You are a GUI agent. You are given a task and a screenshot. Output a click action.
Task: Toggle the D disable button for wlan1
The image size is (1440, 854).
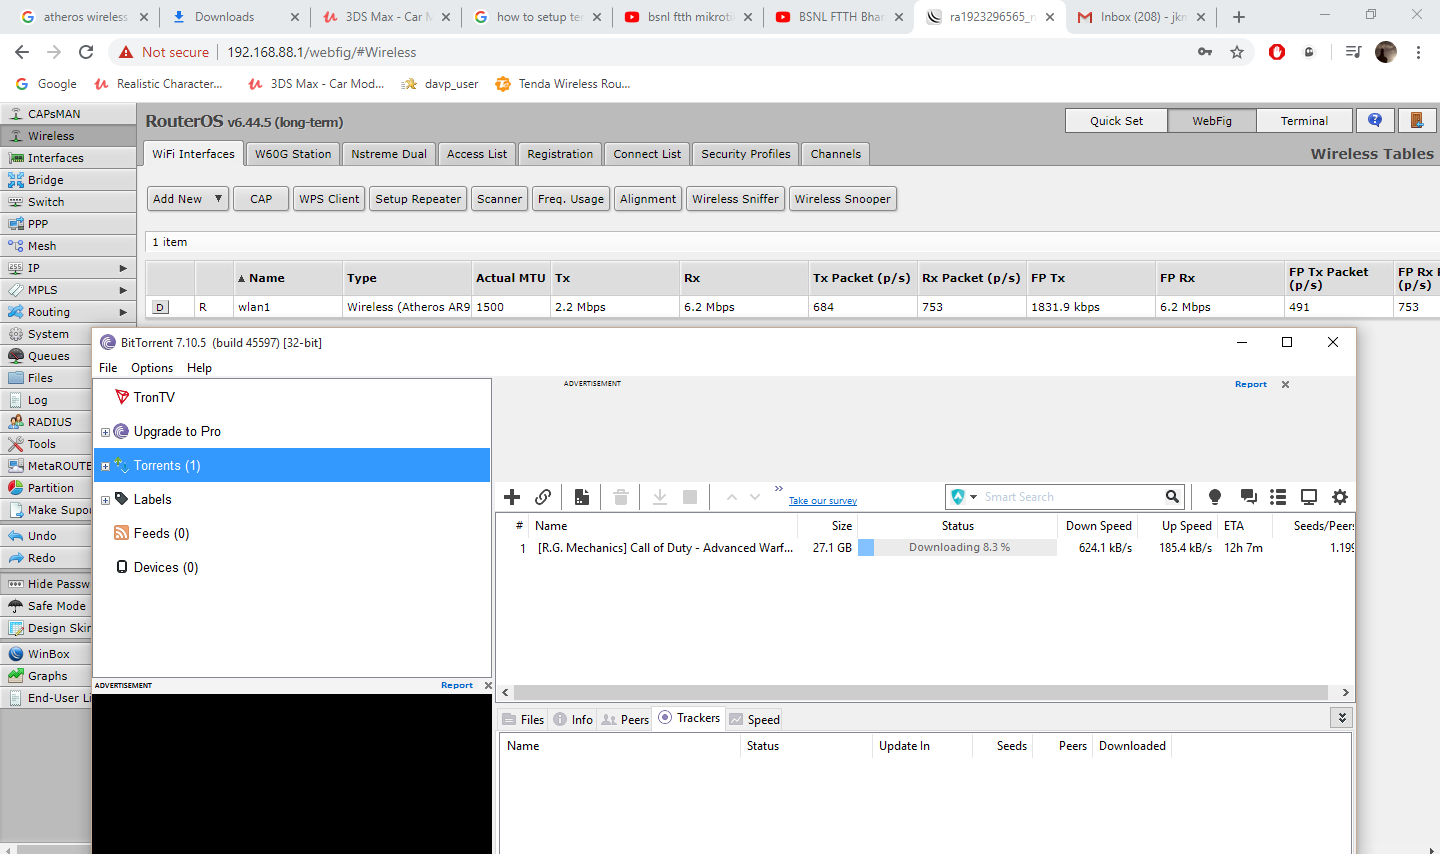(160, 307)
